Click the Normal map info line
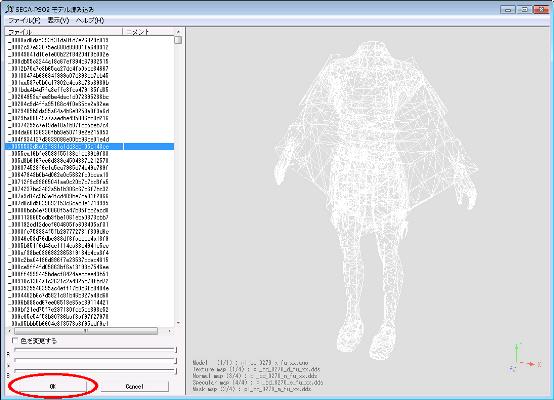The width and height of the screenshot is (554, 400). pyautogui.click(x=255, y=376)
